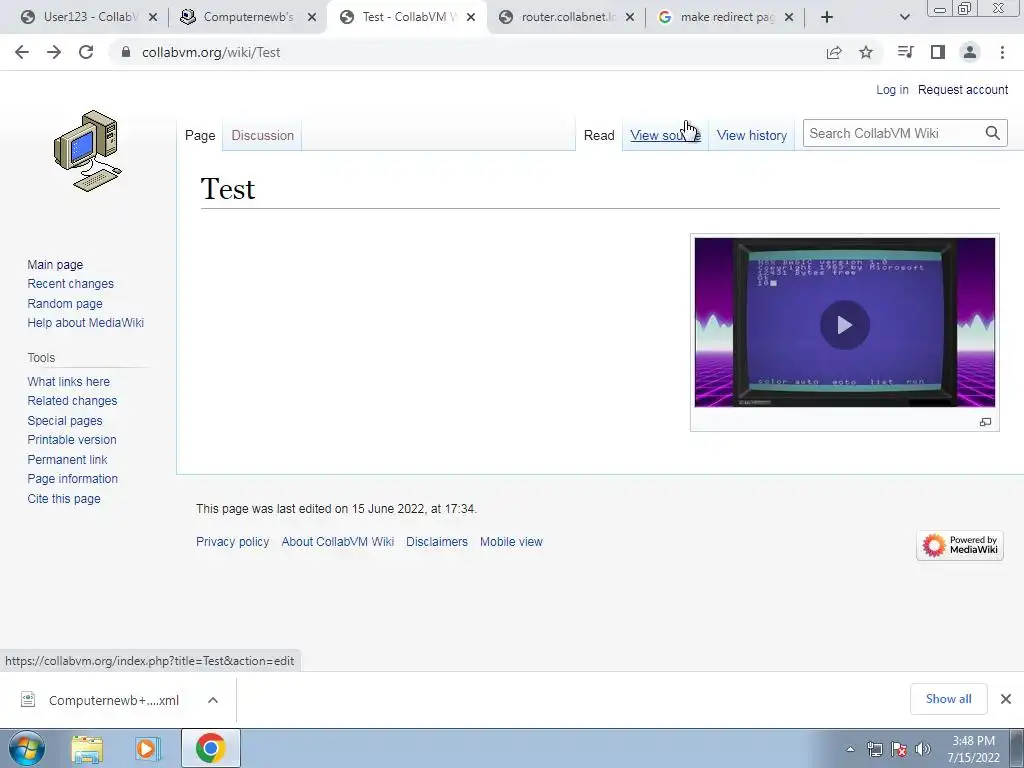Close the User123 - CollabVM tab
This screenshot has height=768, width=1024.
tap(153, 17)
